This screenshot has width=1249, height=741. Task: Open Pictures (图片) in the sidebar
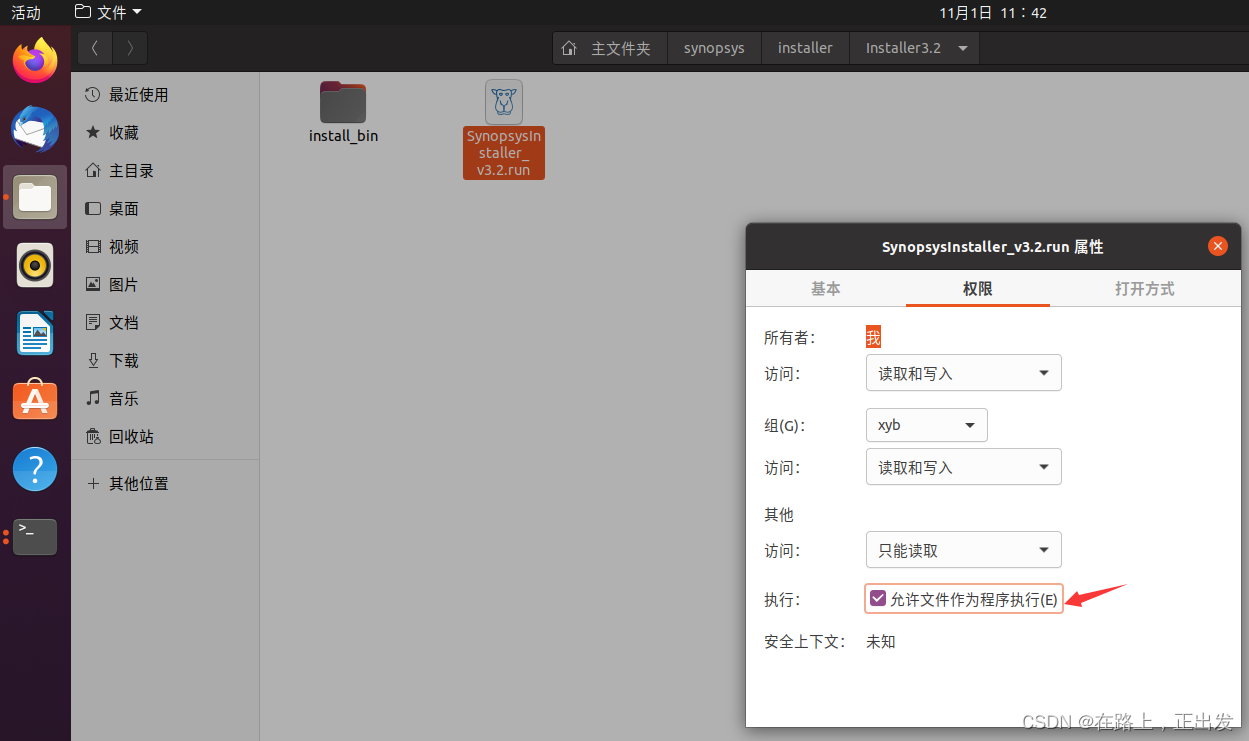pyautogui.click(x=165, y=285)
